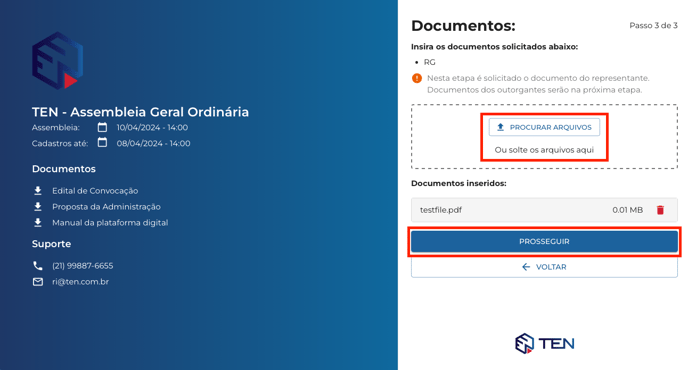The width and height of the screenshot is (688, 370).
Task: Click the envelope email icon under Suporte
Action: 38,282
